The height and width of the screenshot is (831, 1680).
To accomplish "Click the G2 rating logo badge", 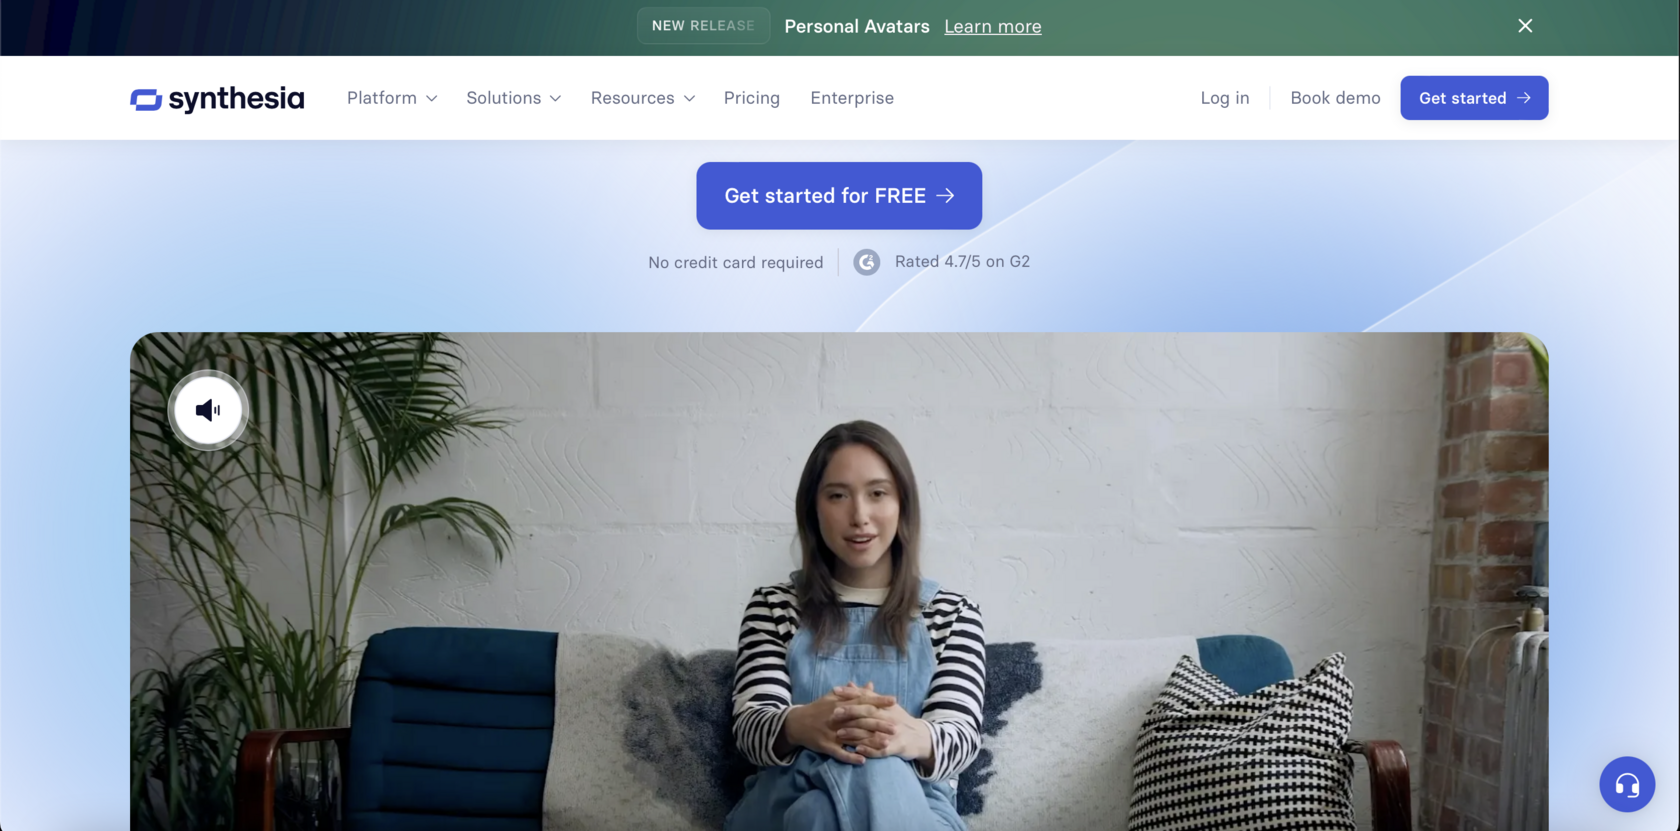I will 867,262.
